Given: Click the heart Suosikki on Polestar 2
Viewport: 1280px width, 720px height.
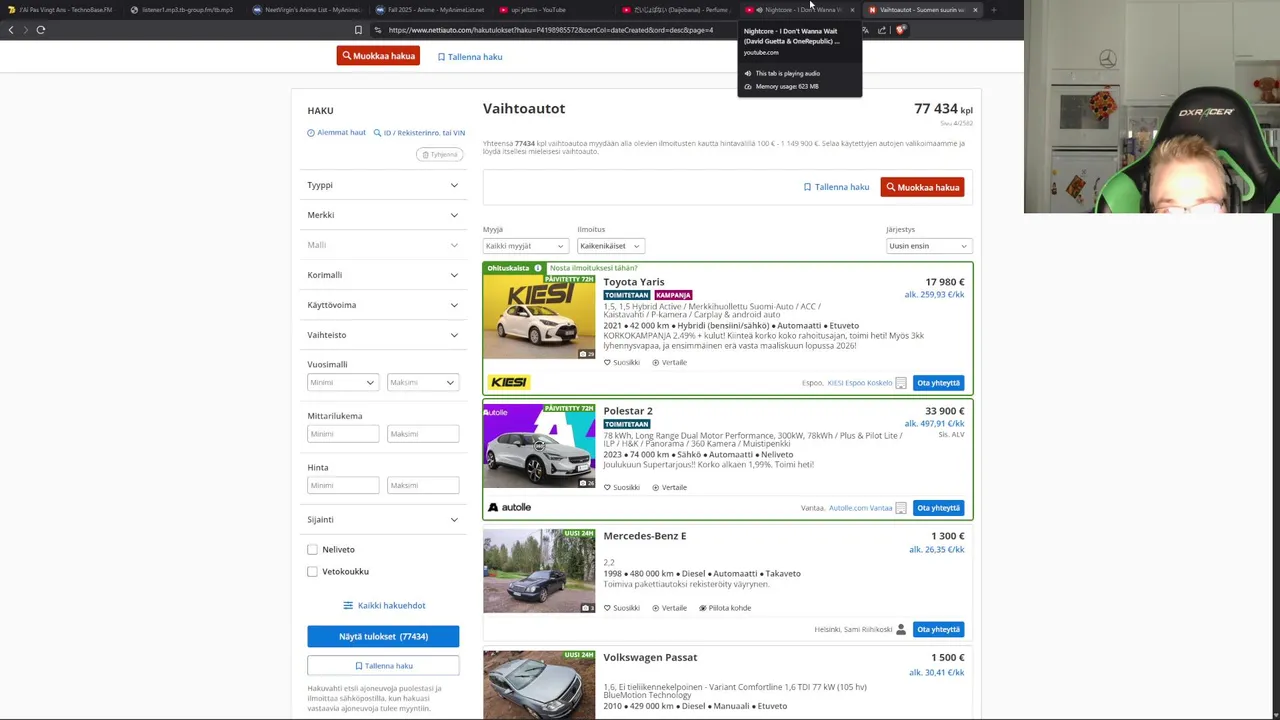Looking at the screenshot, I should tap(621, 487).
